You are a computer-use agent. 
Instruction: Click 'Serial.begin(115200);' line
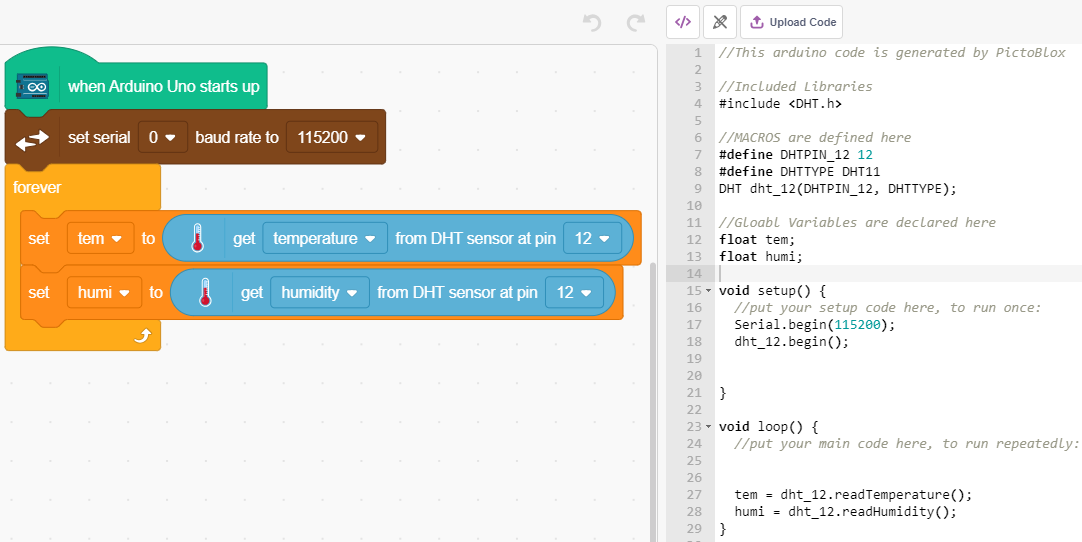point(815,325)
